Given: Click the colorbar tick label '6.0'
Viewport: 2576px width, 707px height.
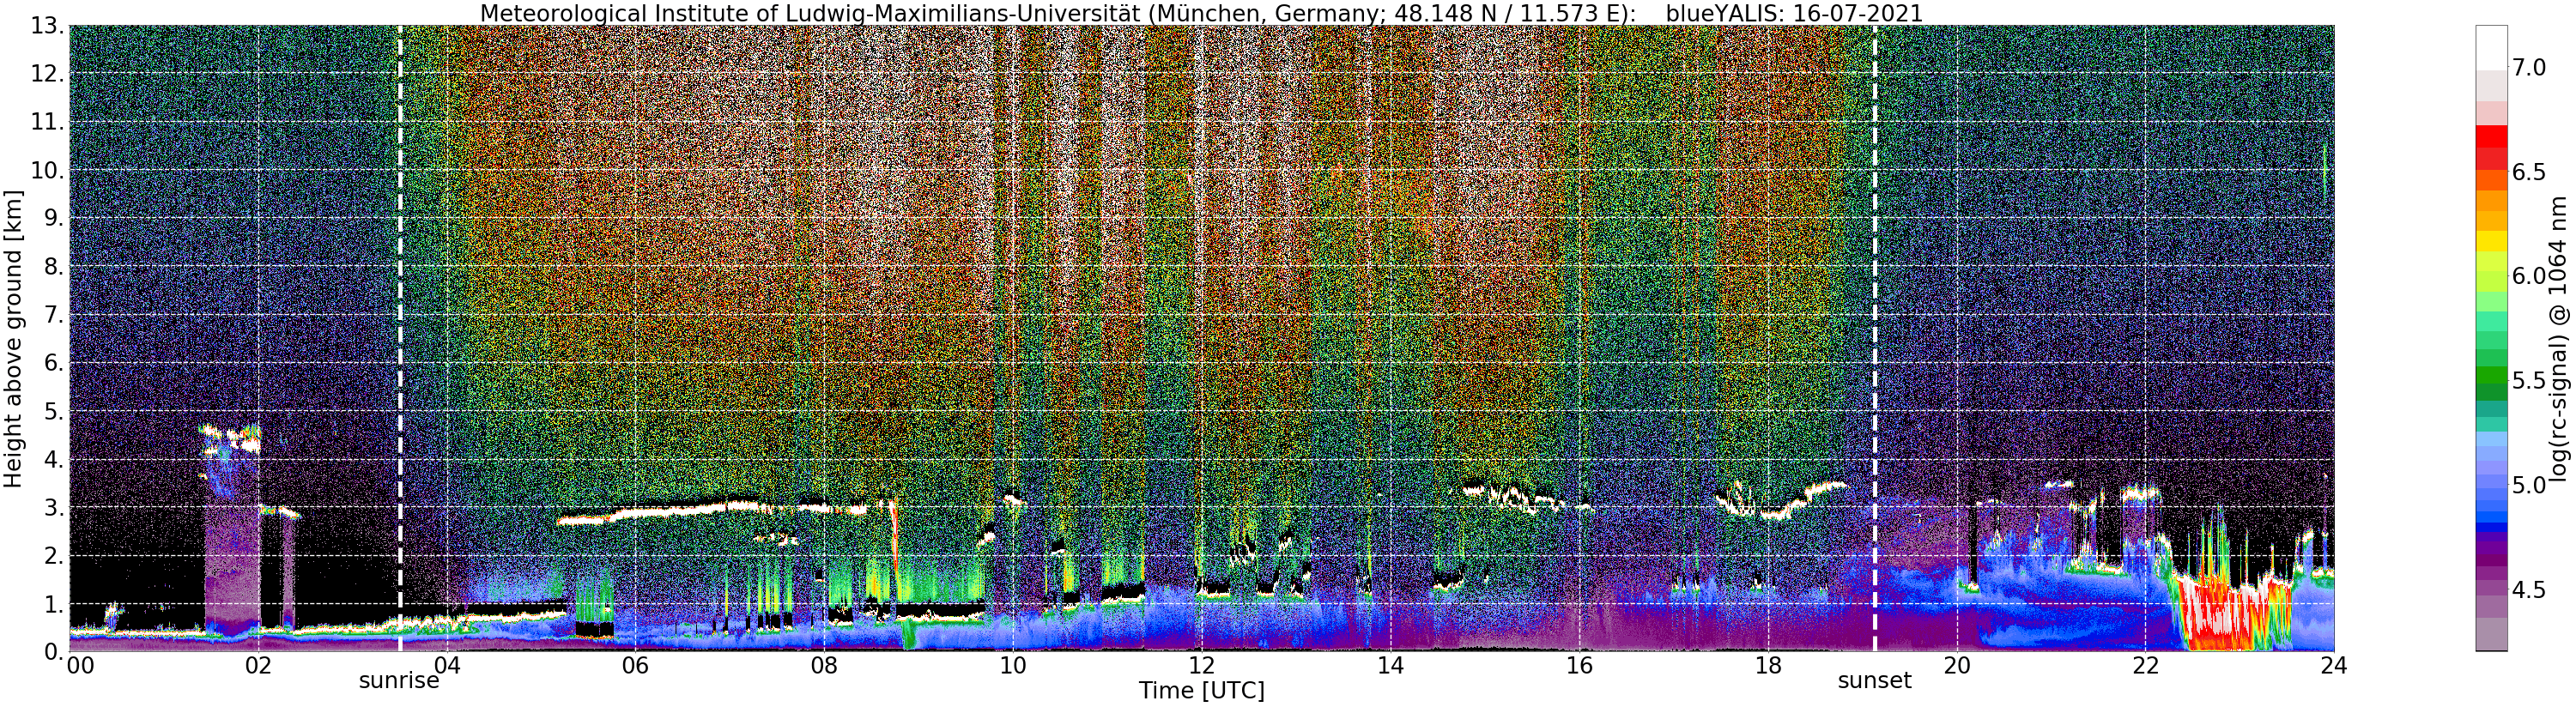Looking at the screenshot, I should coord(2529,276).
